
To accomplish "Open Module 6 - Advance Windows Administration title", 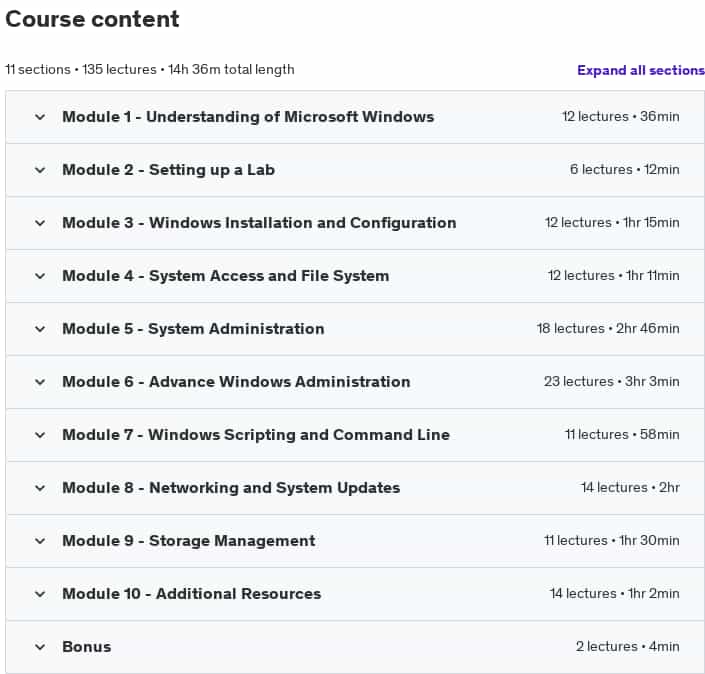I will [x=236, y=382].
